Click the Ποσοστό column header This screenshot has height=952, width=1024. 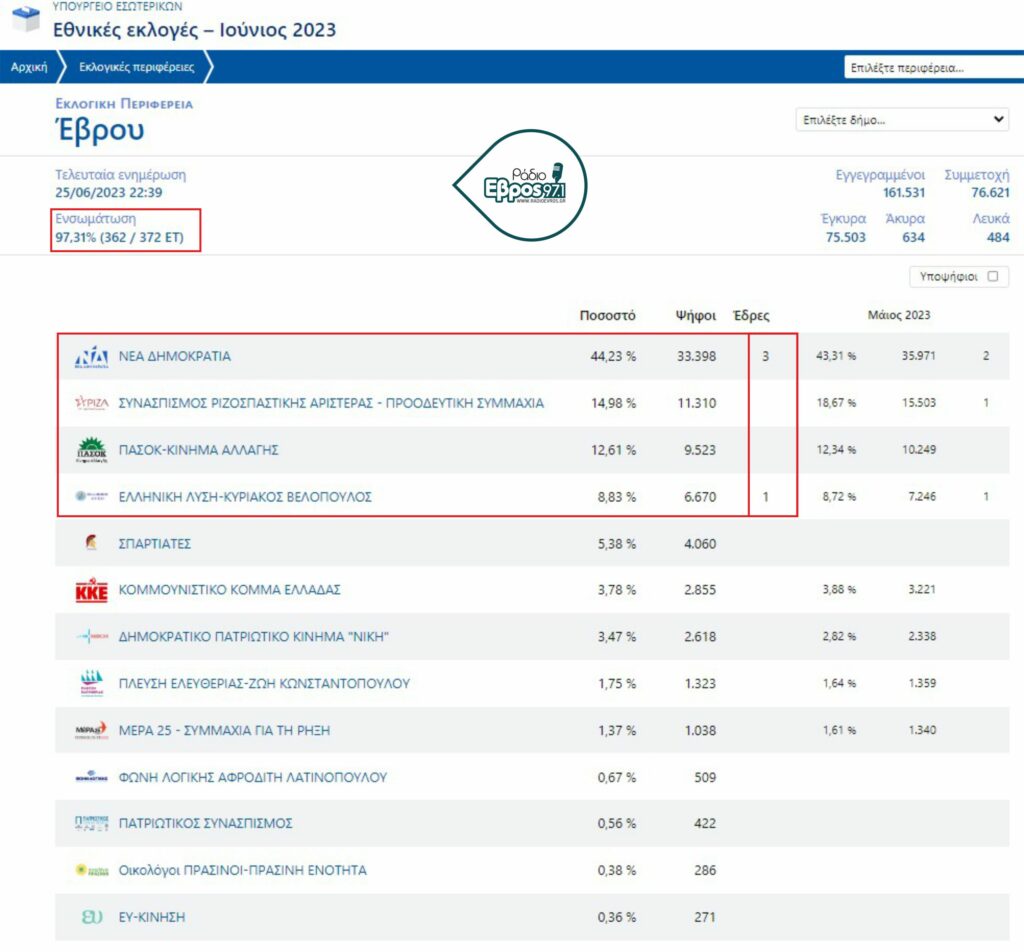click(607, 316)
